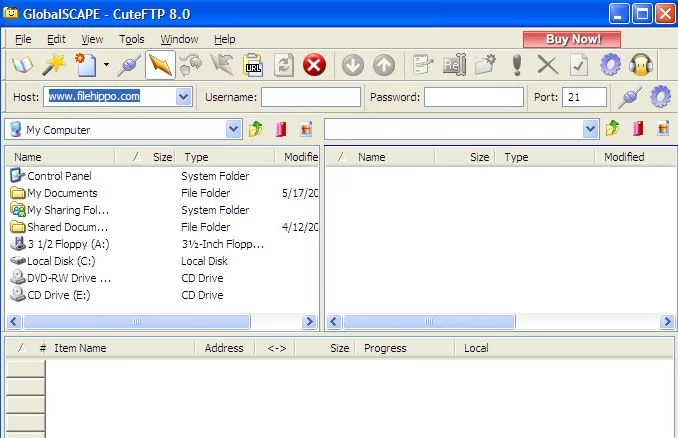
Task: Click the New Folder toolbar icon
Action: click(x=485, y=65)
